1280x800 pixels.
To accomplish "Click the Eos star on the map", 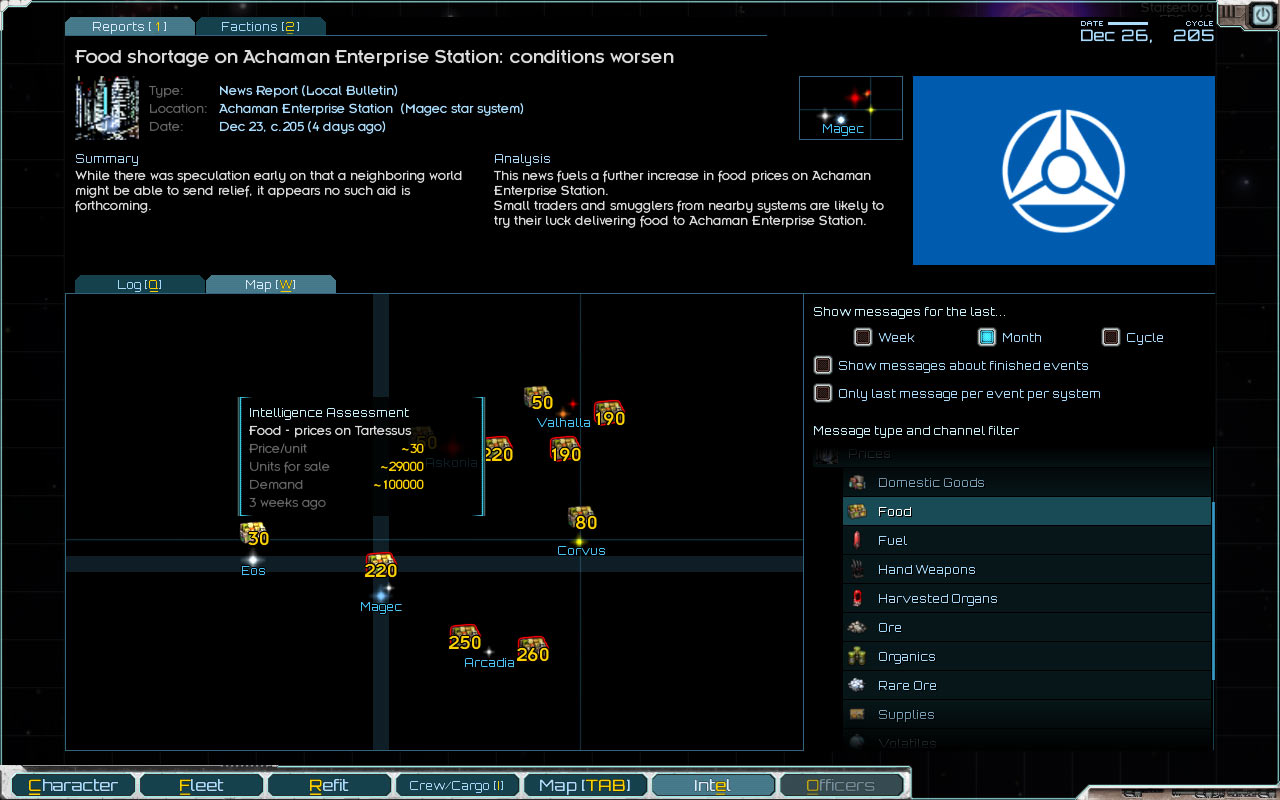I will point(253,560).
